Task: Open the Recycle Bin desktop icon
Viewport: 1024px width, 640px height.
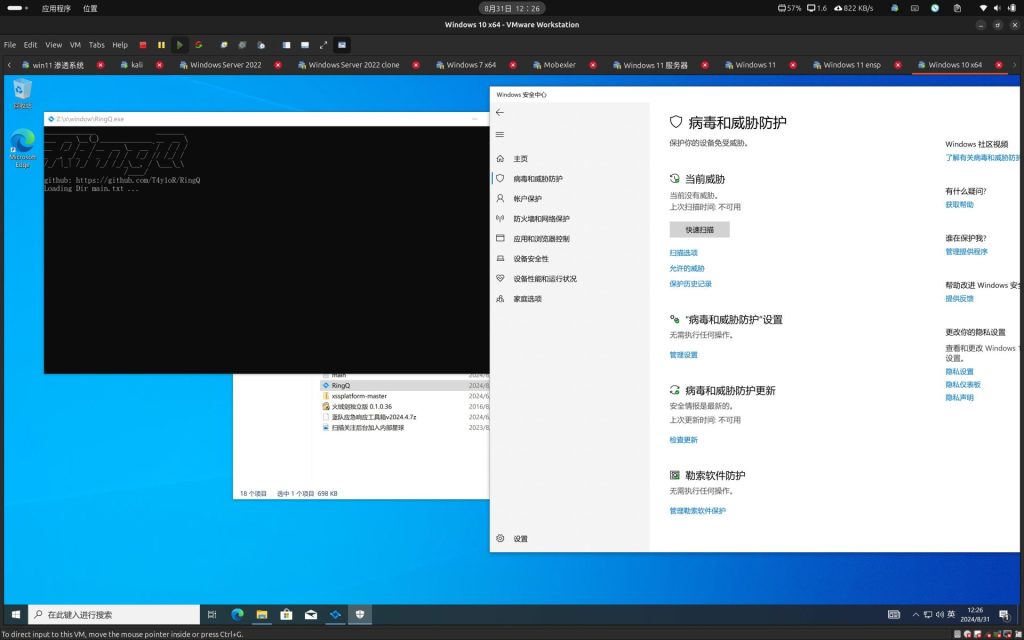Action: pos(22,93)
